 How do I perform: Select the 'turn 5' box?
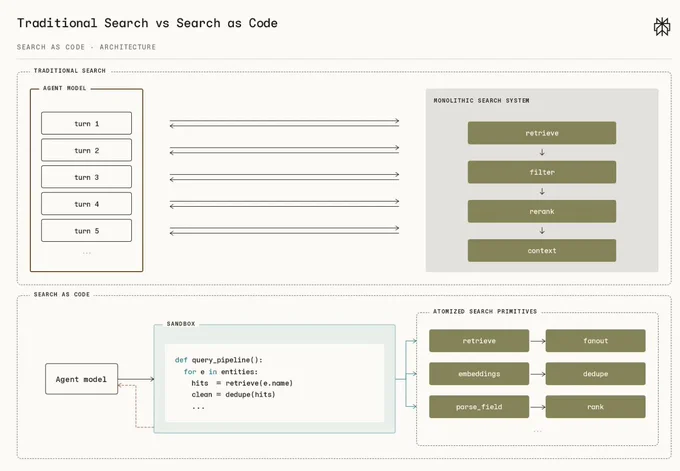pos(86,231)
